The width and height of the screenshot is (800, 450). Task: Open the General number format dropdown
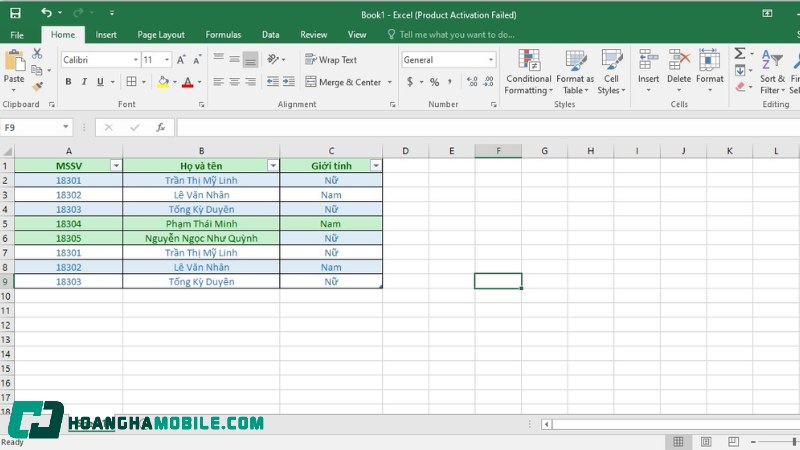pos(490,60)
